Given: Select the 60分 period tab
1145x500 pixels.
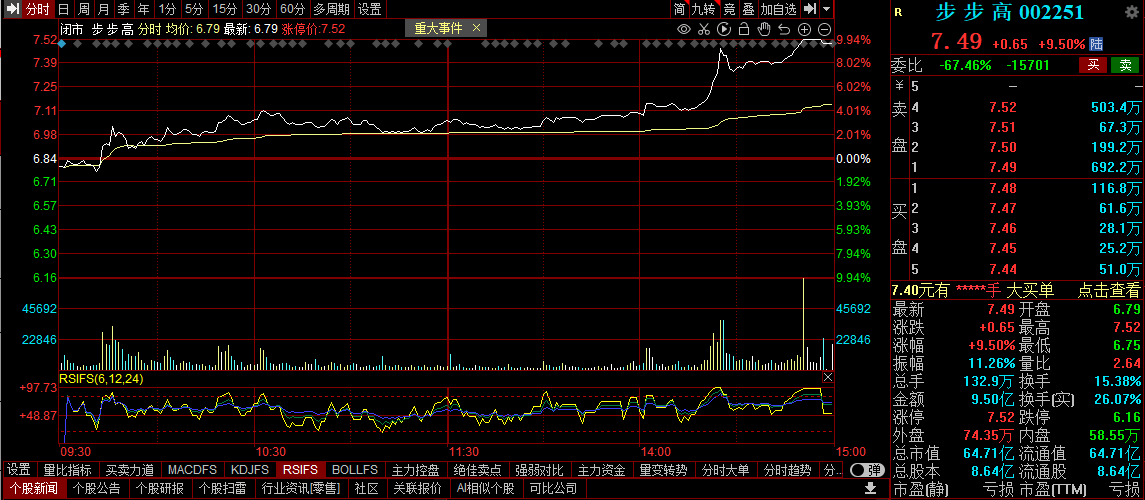Looking at the screenshot, I should [293, 9].
